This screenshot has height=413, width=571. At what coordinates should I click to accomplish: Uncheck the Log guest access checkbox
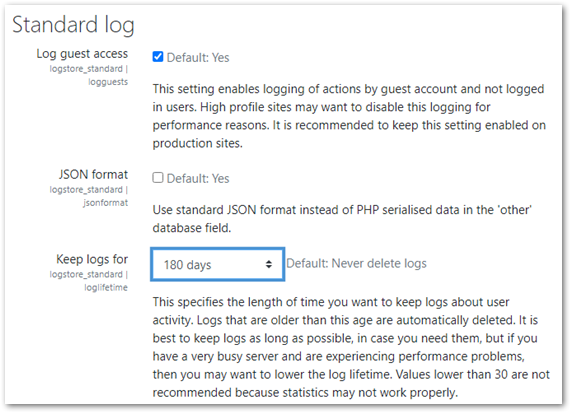(x=158, y=57)
